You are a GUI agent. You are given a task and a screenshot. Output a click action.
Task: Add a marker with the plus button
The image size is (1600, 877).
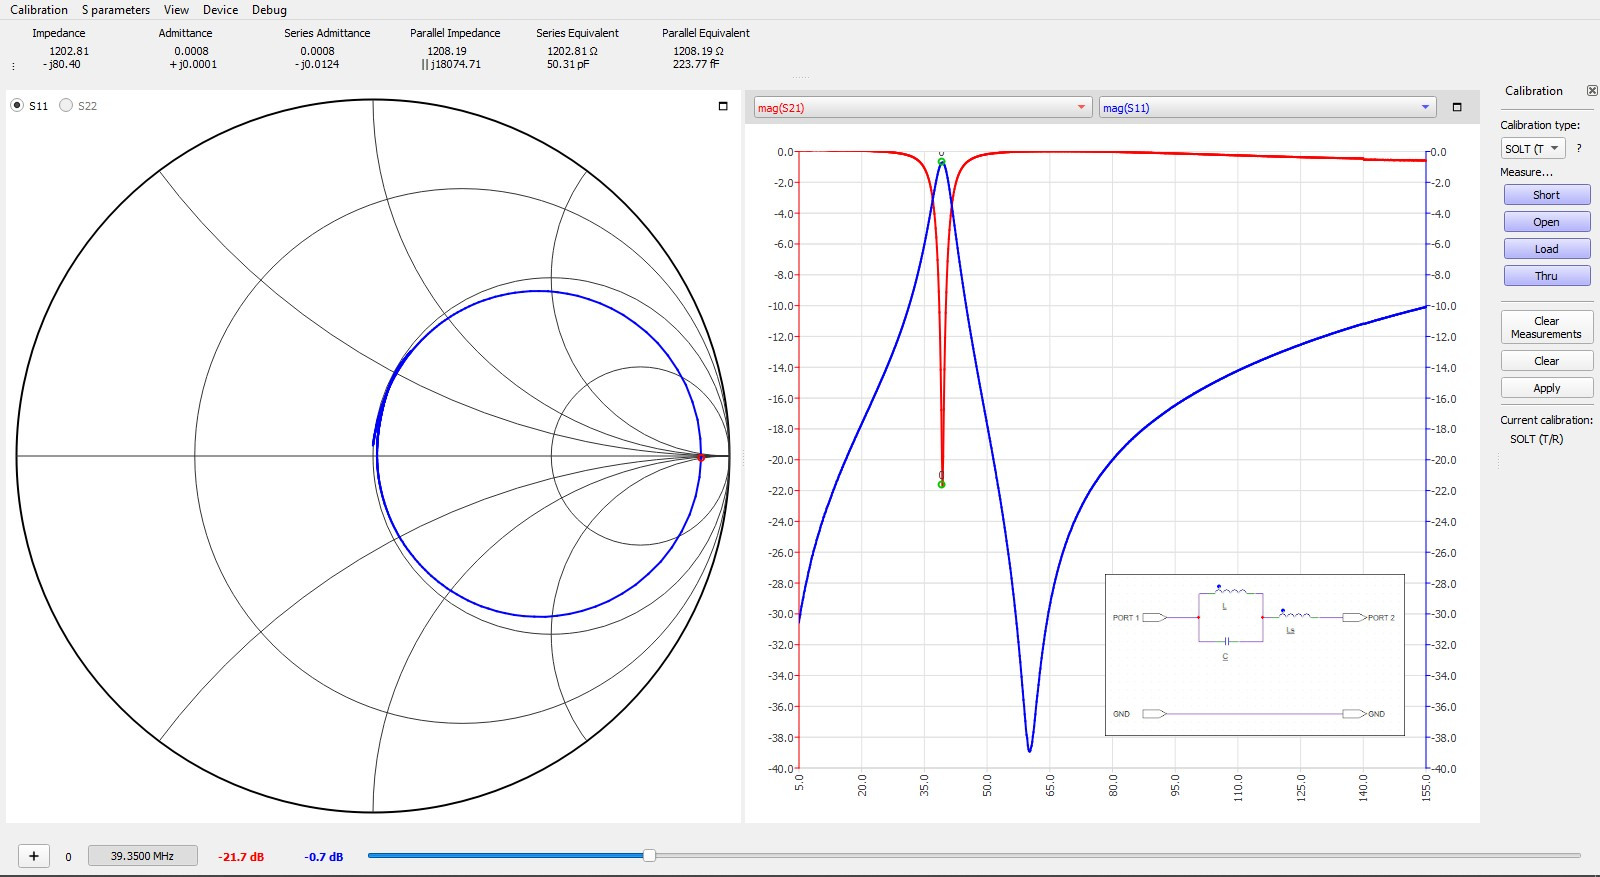33,856
